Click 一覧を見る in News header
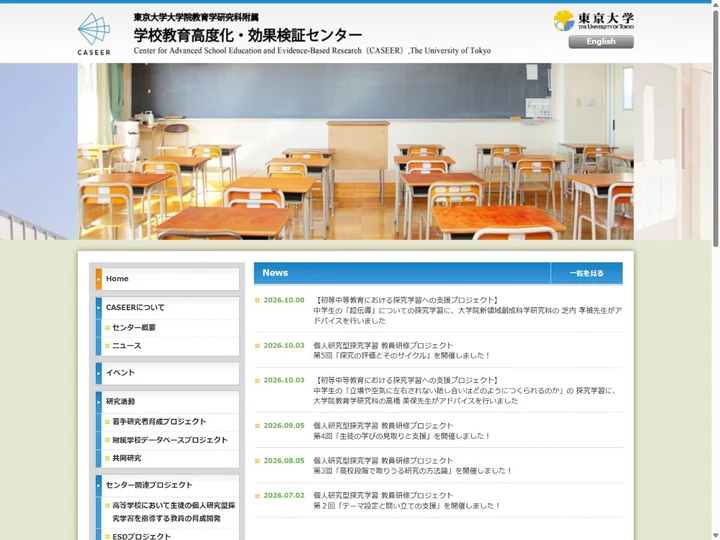The image size is (720, 540). [x=586, y=273]
